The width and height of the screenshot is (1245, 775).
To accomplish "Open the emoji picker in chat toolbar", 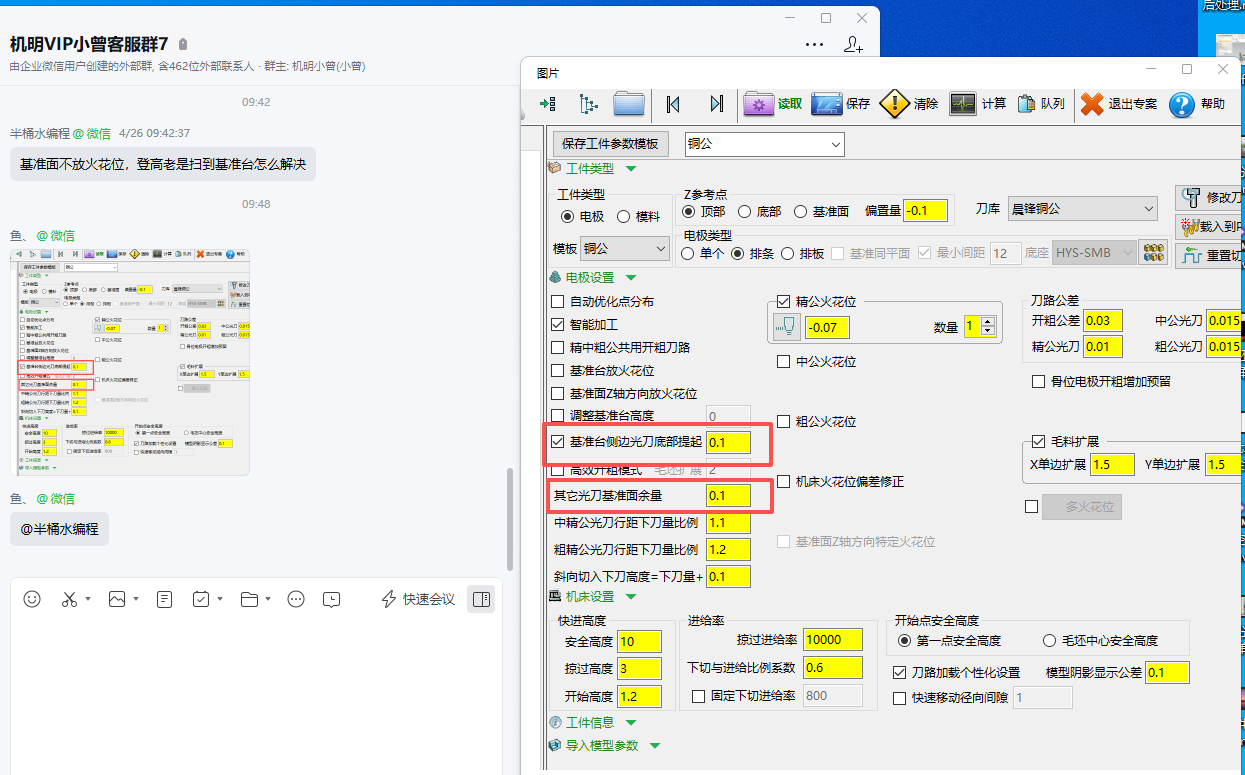I will (x=32, y=599).
